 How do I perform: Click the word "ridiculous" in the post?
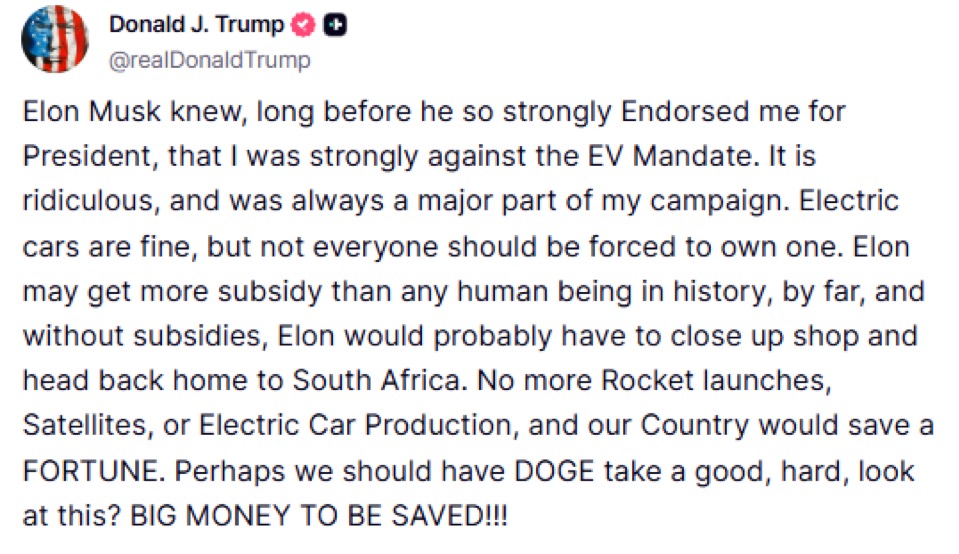coord(91,201)
